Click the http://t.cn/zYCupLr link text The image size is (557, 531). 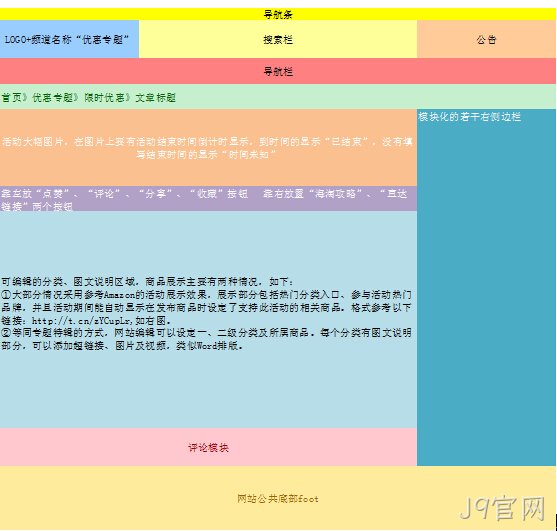[82, 320]
